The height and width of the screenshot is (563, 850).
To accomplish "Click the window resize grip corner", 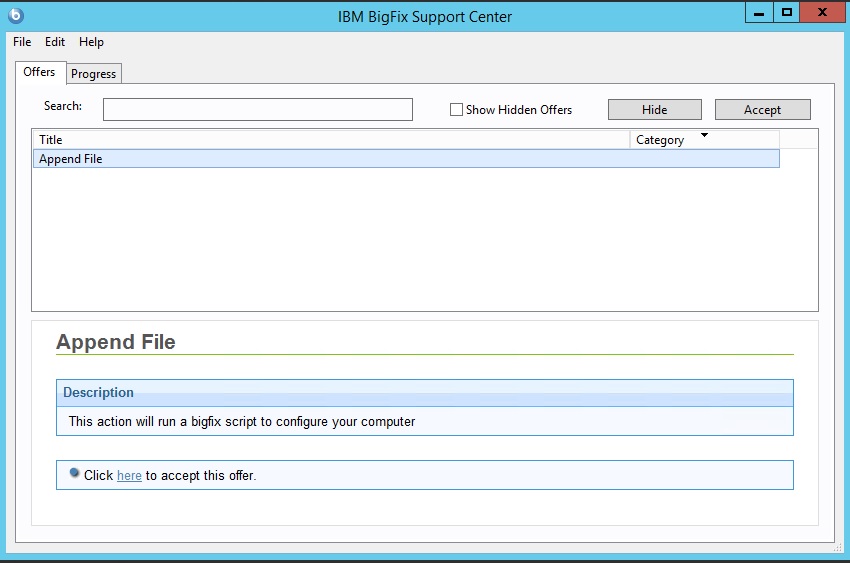I will [838, 548].
